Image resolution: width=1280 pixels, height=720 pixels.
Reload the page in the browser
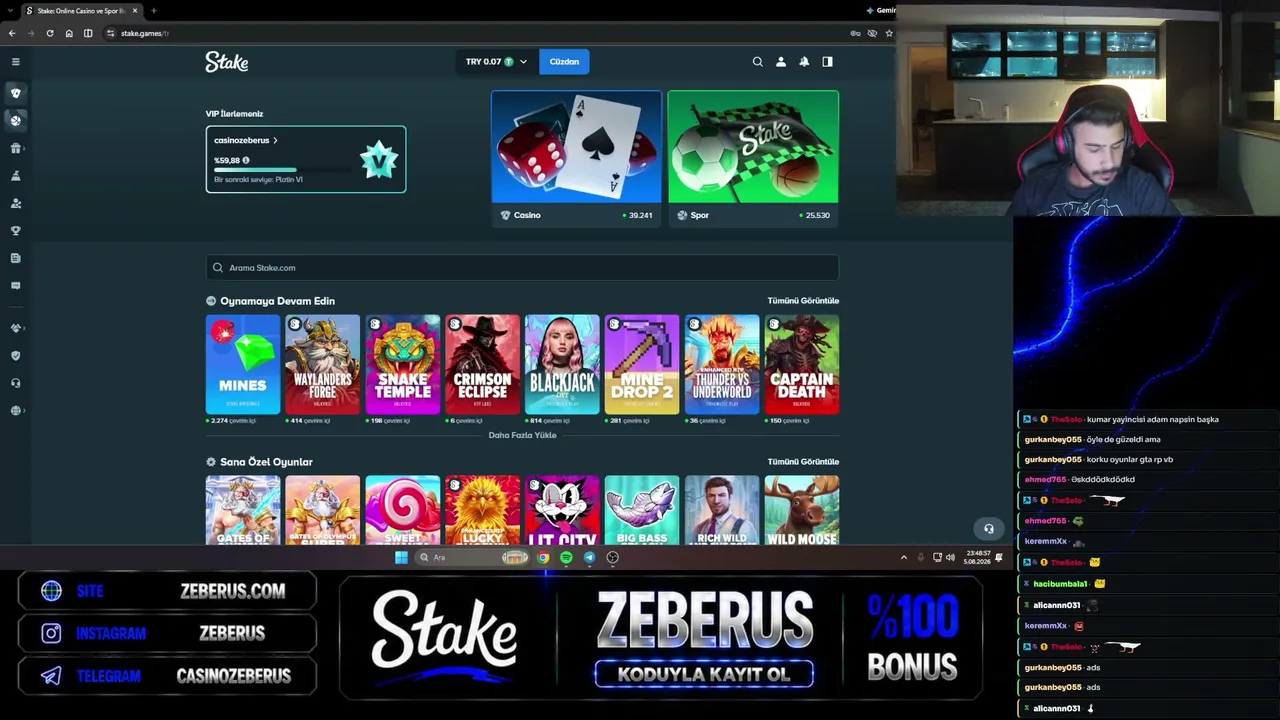coord(49,33)
